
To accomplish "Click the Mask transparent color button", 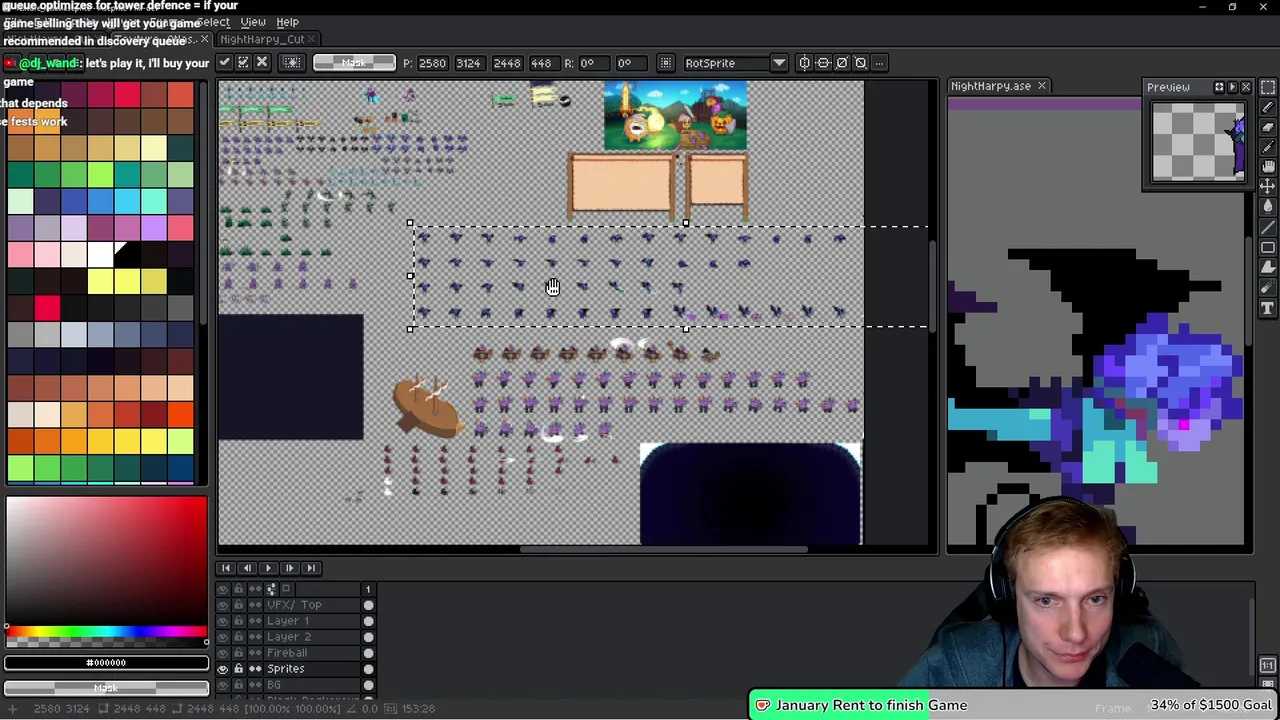I will (x=354, y=62).
